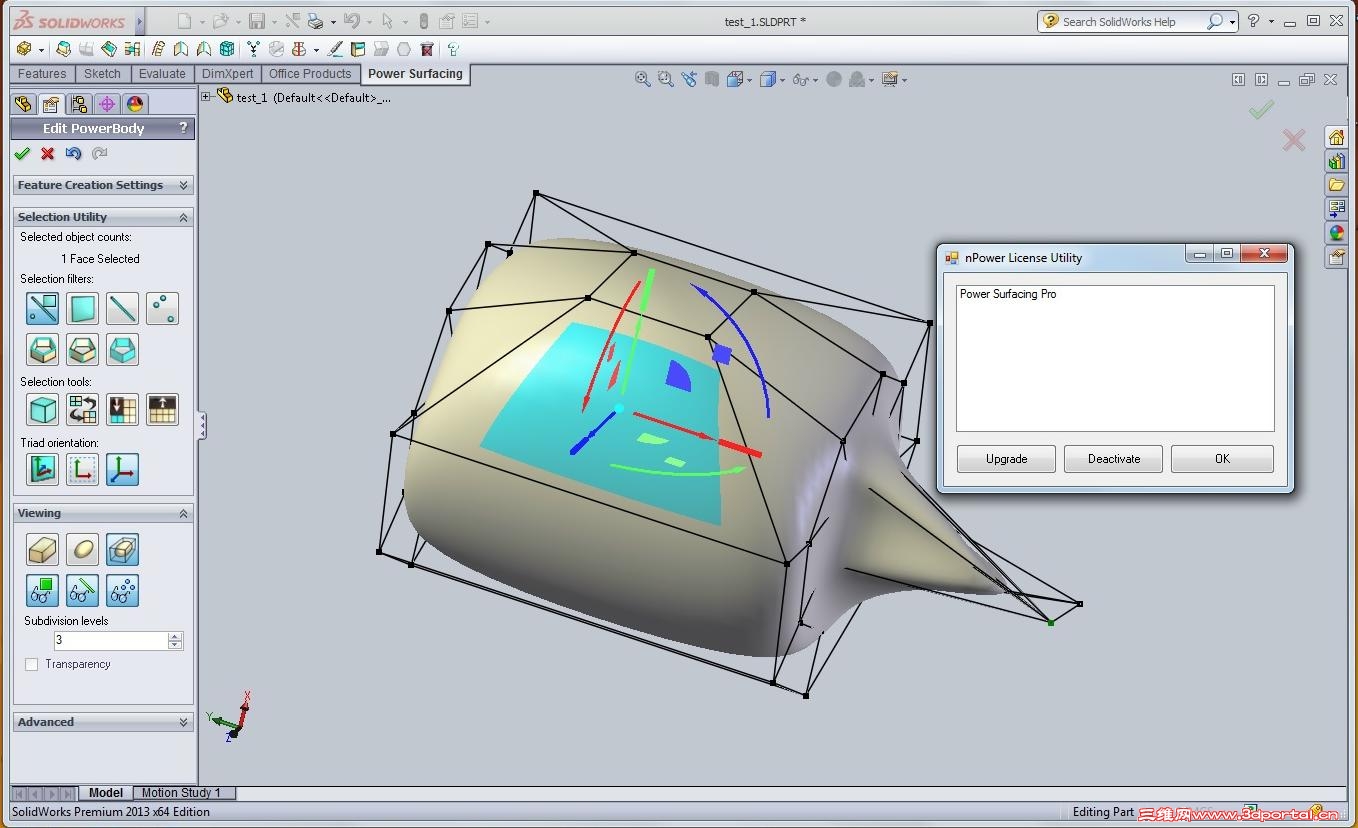Toggle vertex visibility glasses button
1358x828 pixels.
tap(122, 590)
